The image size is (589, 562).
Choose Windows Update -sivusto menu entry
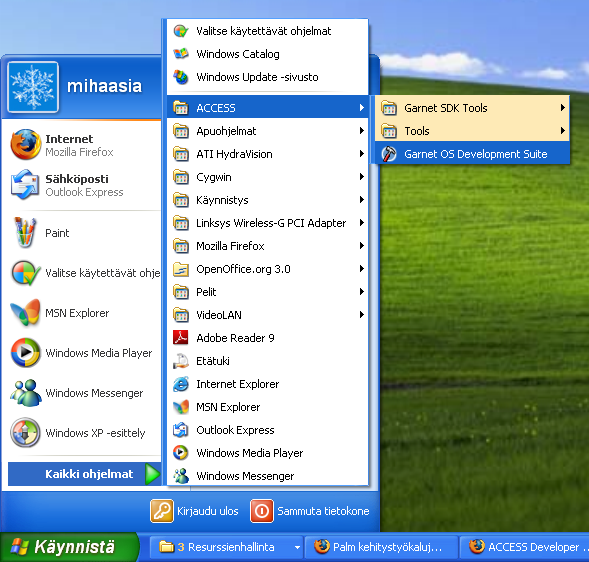[x=267, y=77]
